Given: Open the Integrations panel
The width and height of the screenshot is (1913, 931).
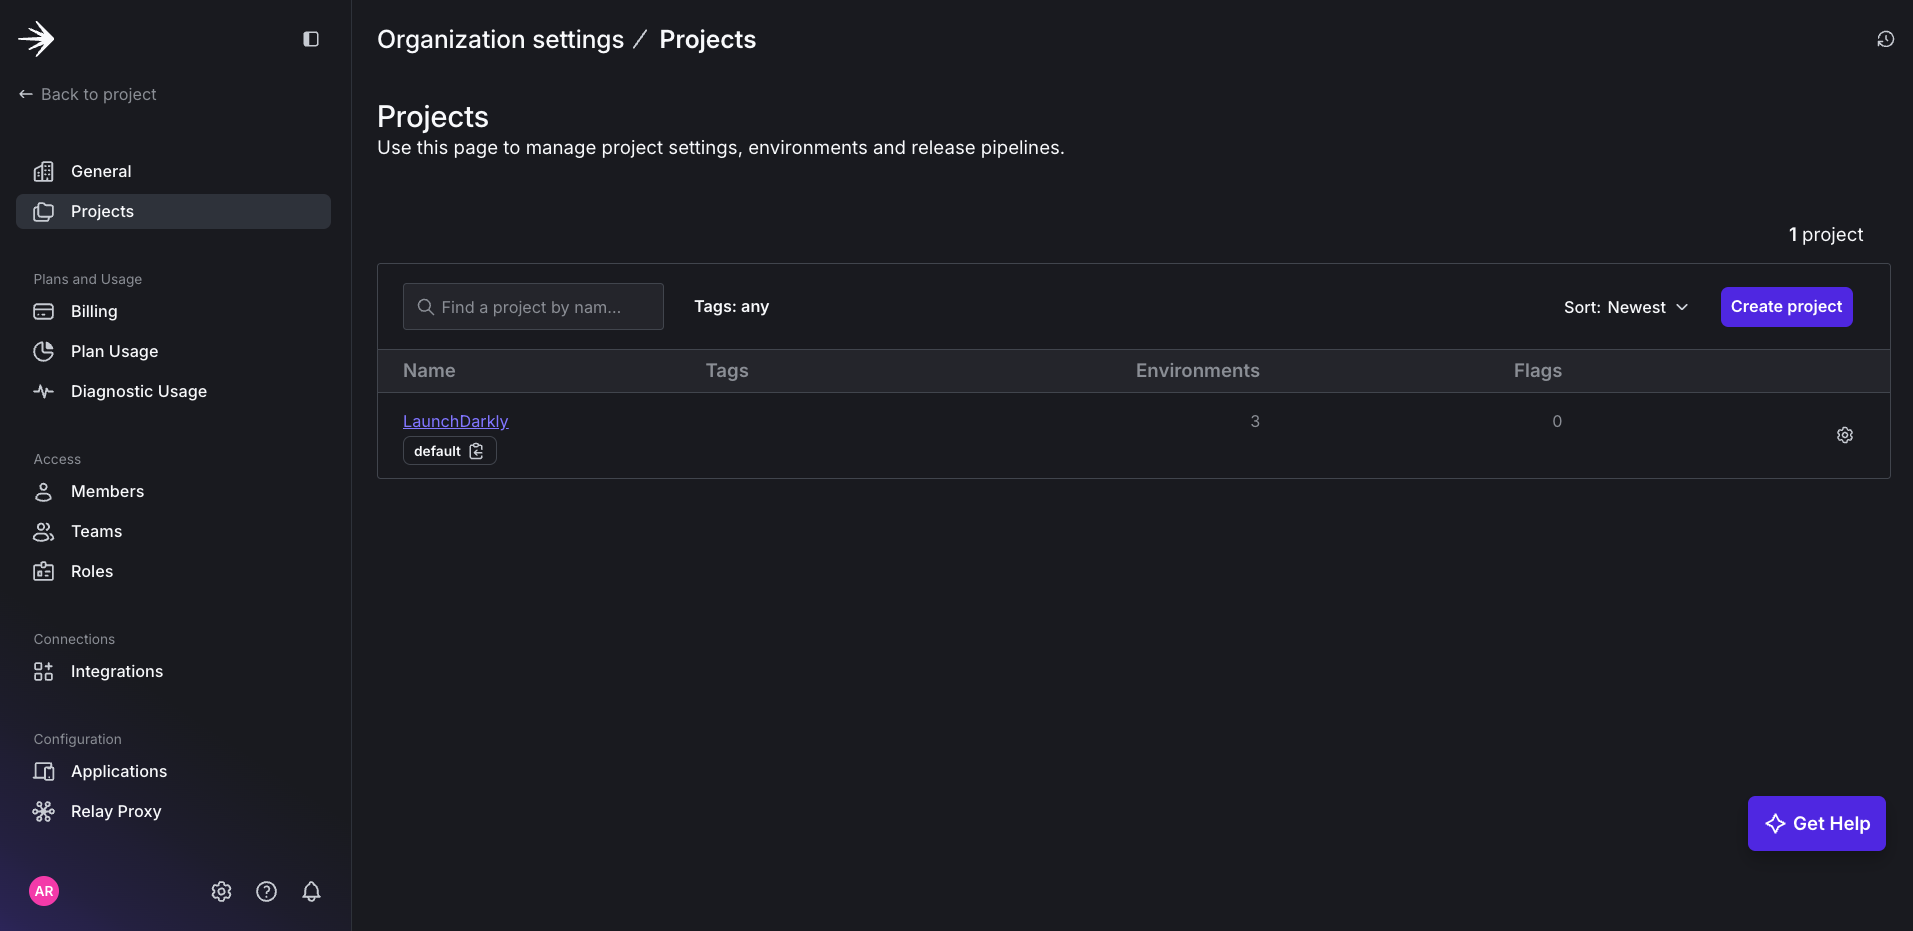Looking at the screenshot, I should point(117,671).
